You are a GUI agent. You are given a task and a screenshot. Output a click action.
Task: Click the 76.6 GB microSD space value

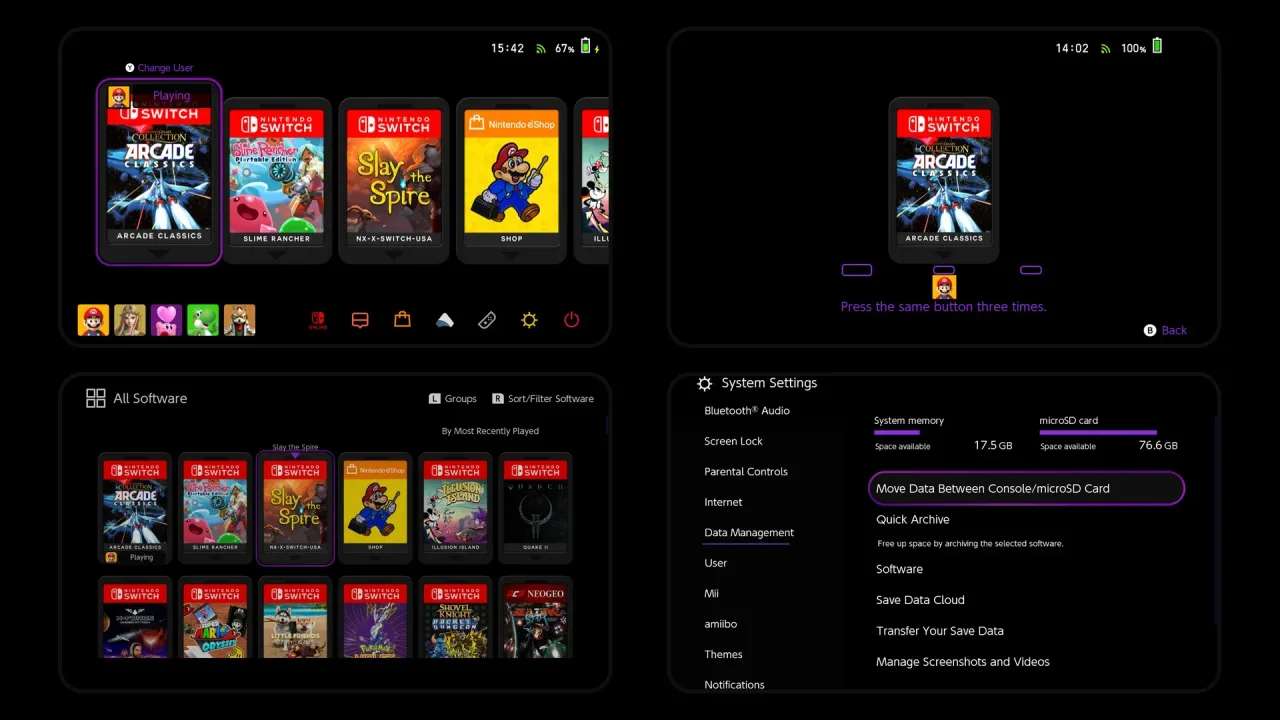click(x=1158, y=446)
